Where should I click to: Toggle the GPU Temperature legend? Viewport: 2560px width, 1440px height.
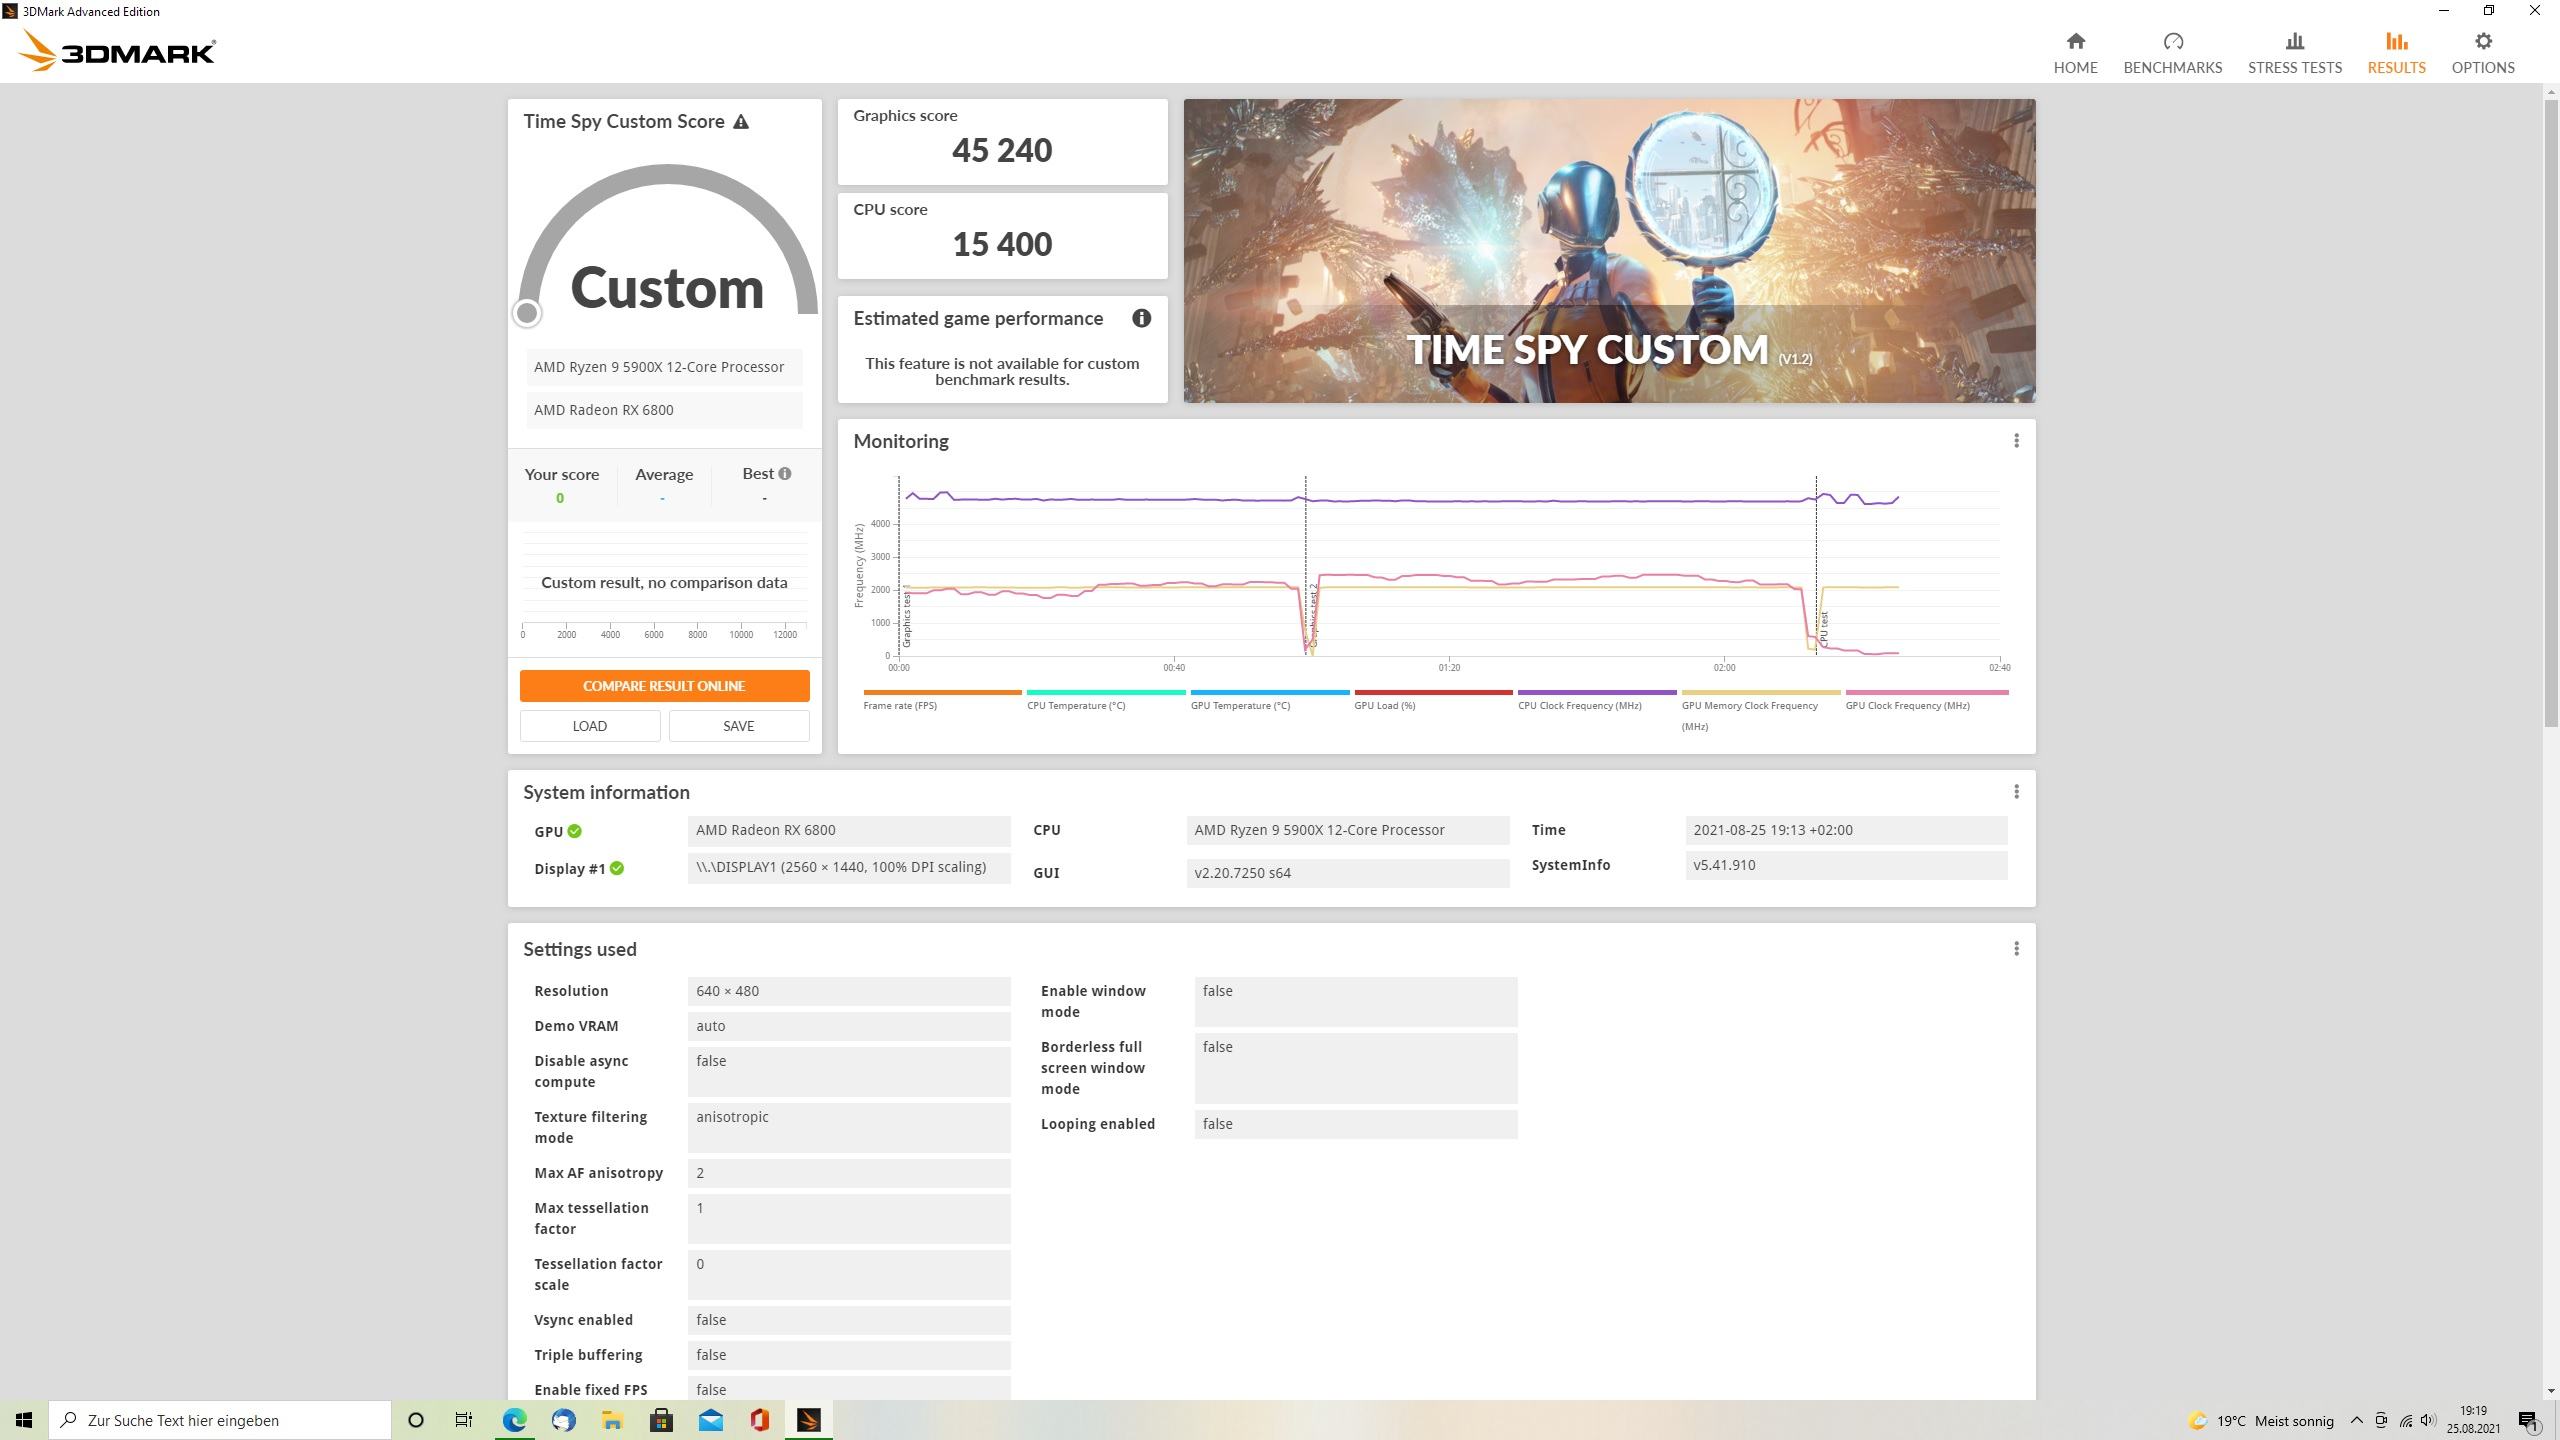1269,700
